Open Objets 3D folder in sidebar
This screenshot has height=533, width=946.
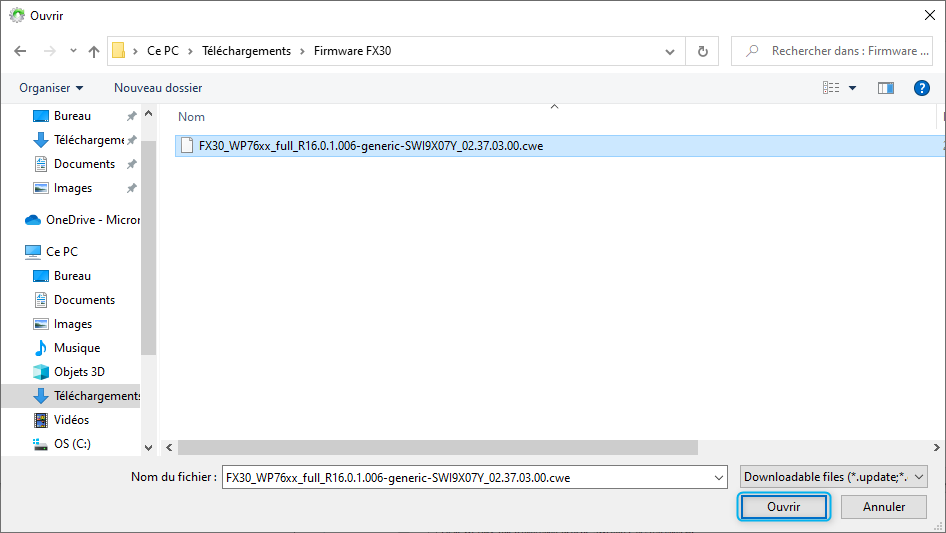[x=79, y=372]
